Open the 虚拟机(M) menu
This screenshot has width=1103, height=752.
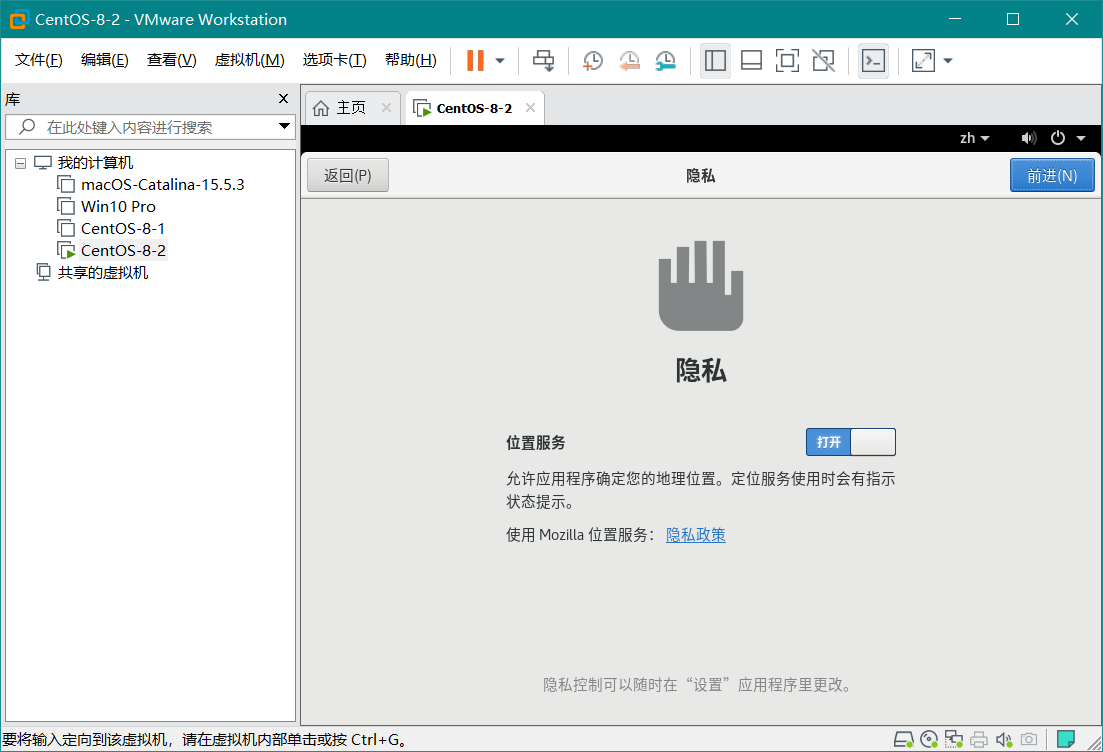pyautogui.click(x=249, y=60)
